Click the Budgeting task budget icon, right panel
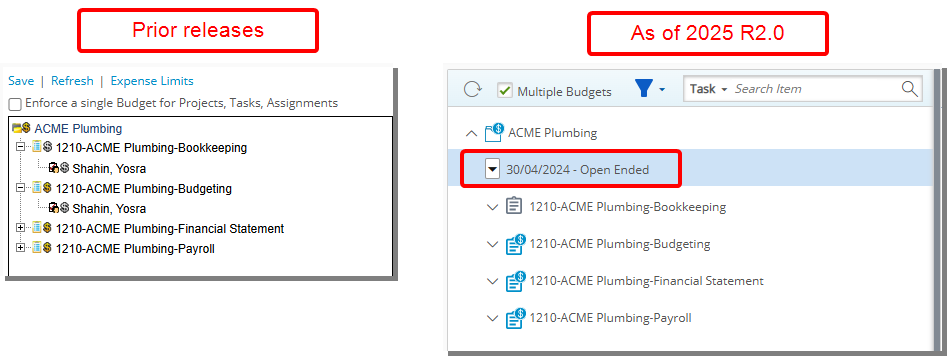Viewport: 952px width, 361px height. [515, 244]
